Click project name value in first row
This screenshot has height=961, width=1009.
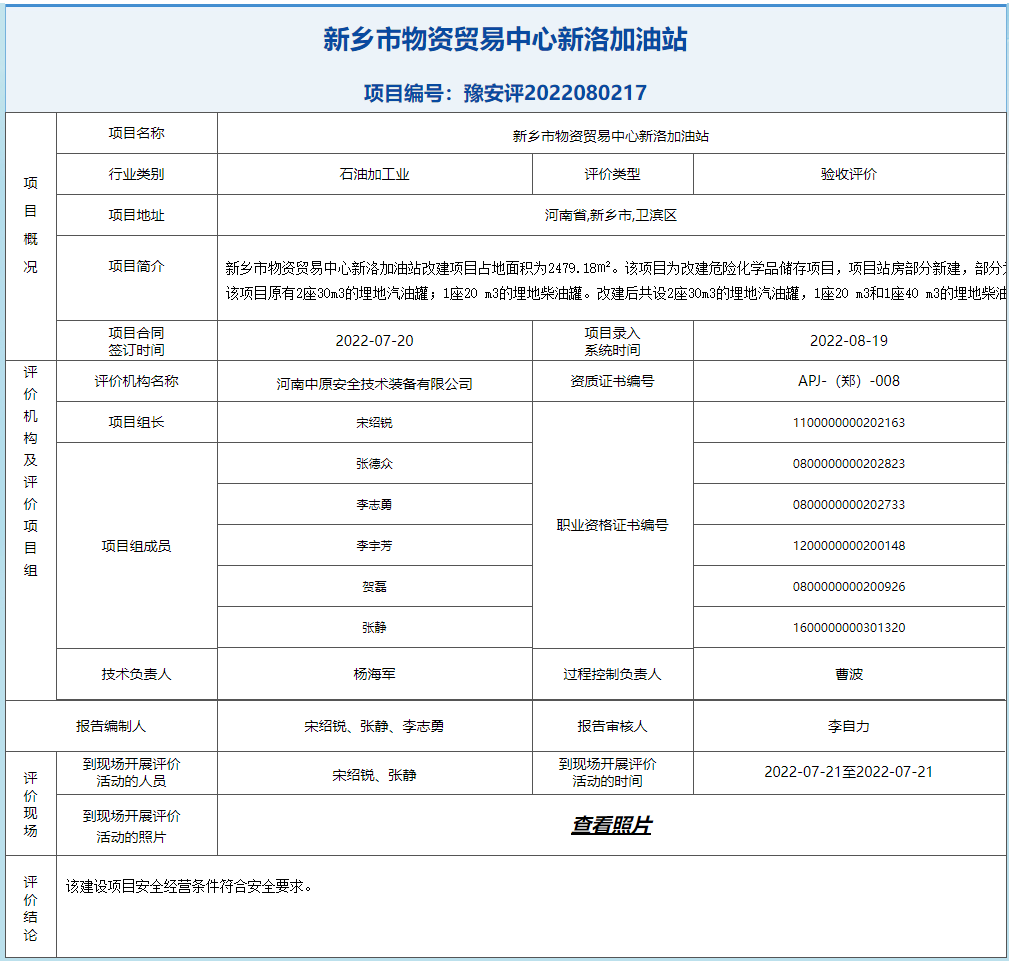(611, 136)
